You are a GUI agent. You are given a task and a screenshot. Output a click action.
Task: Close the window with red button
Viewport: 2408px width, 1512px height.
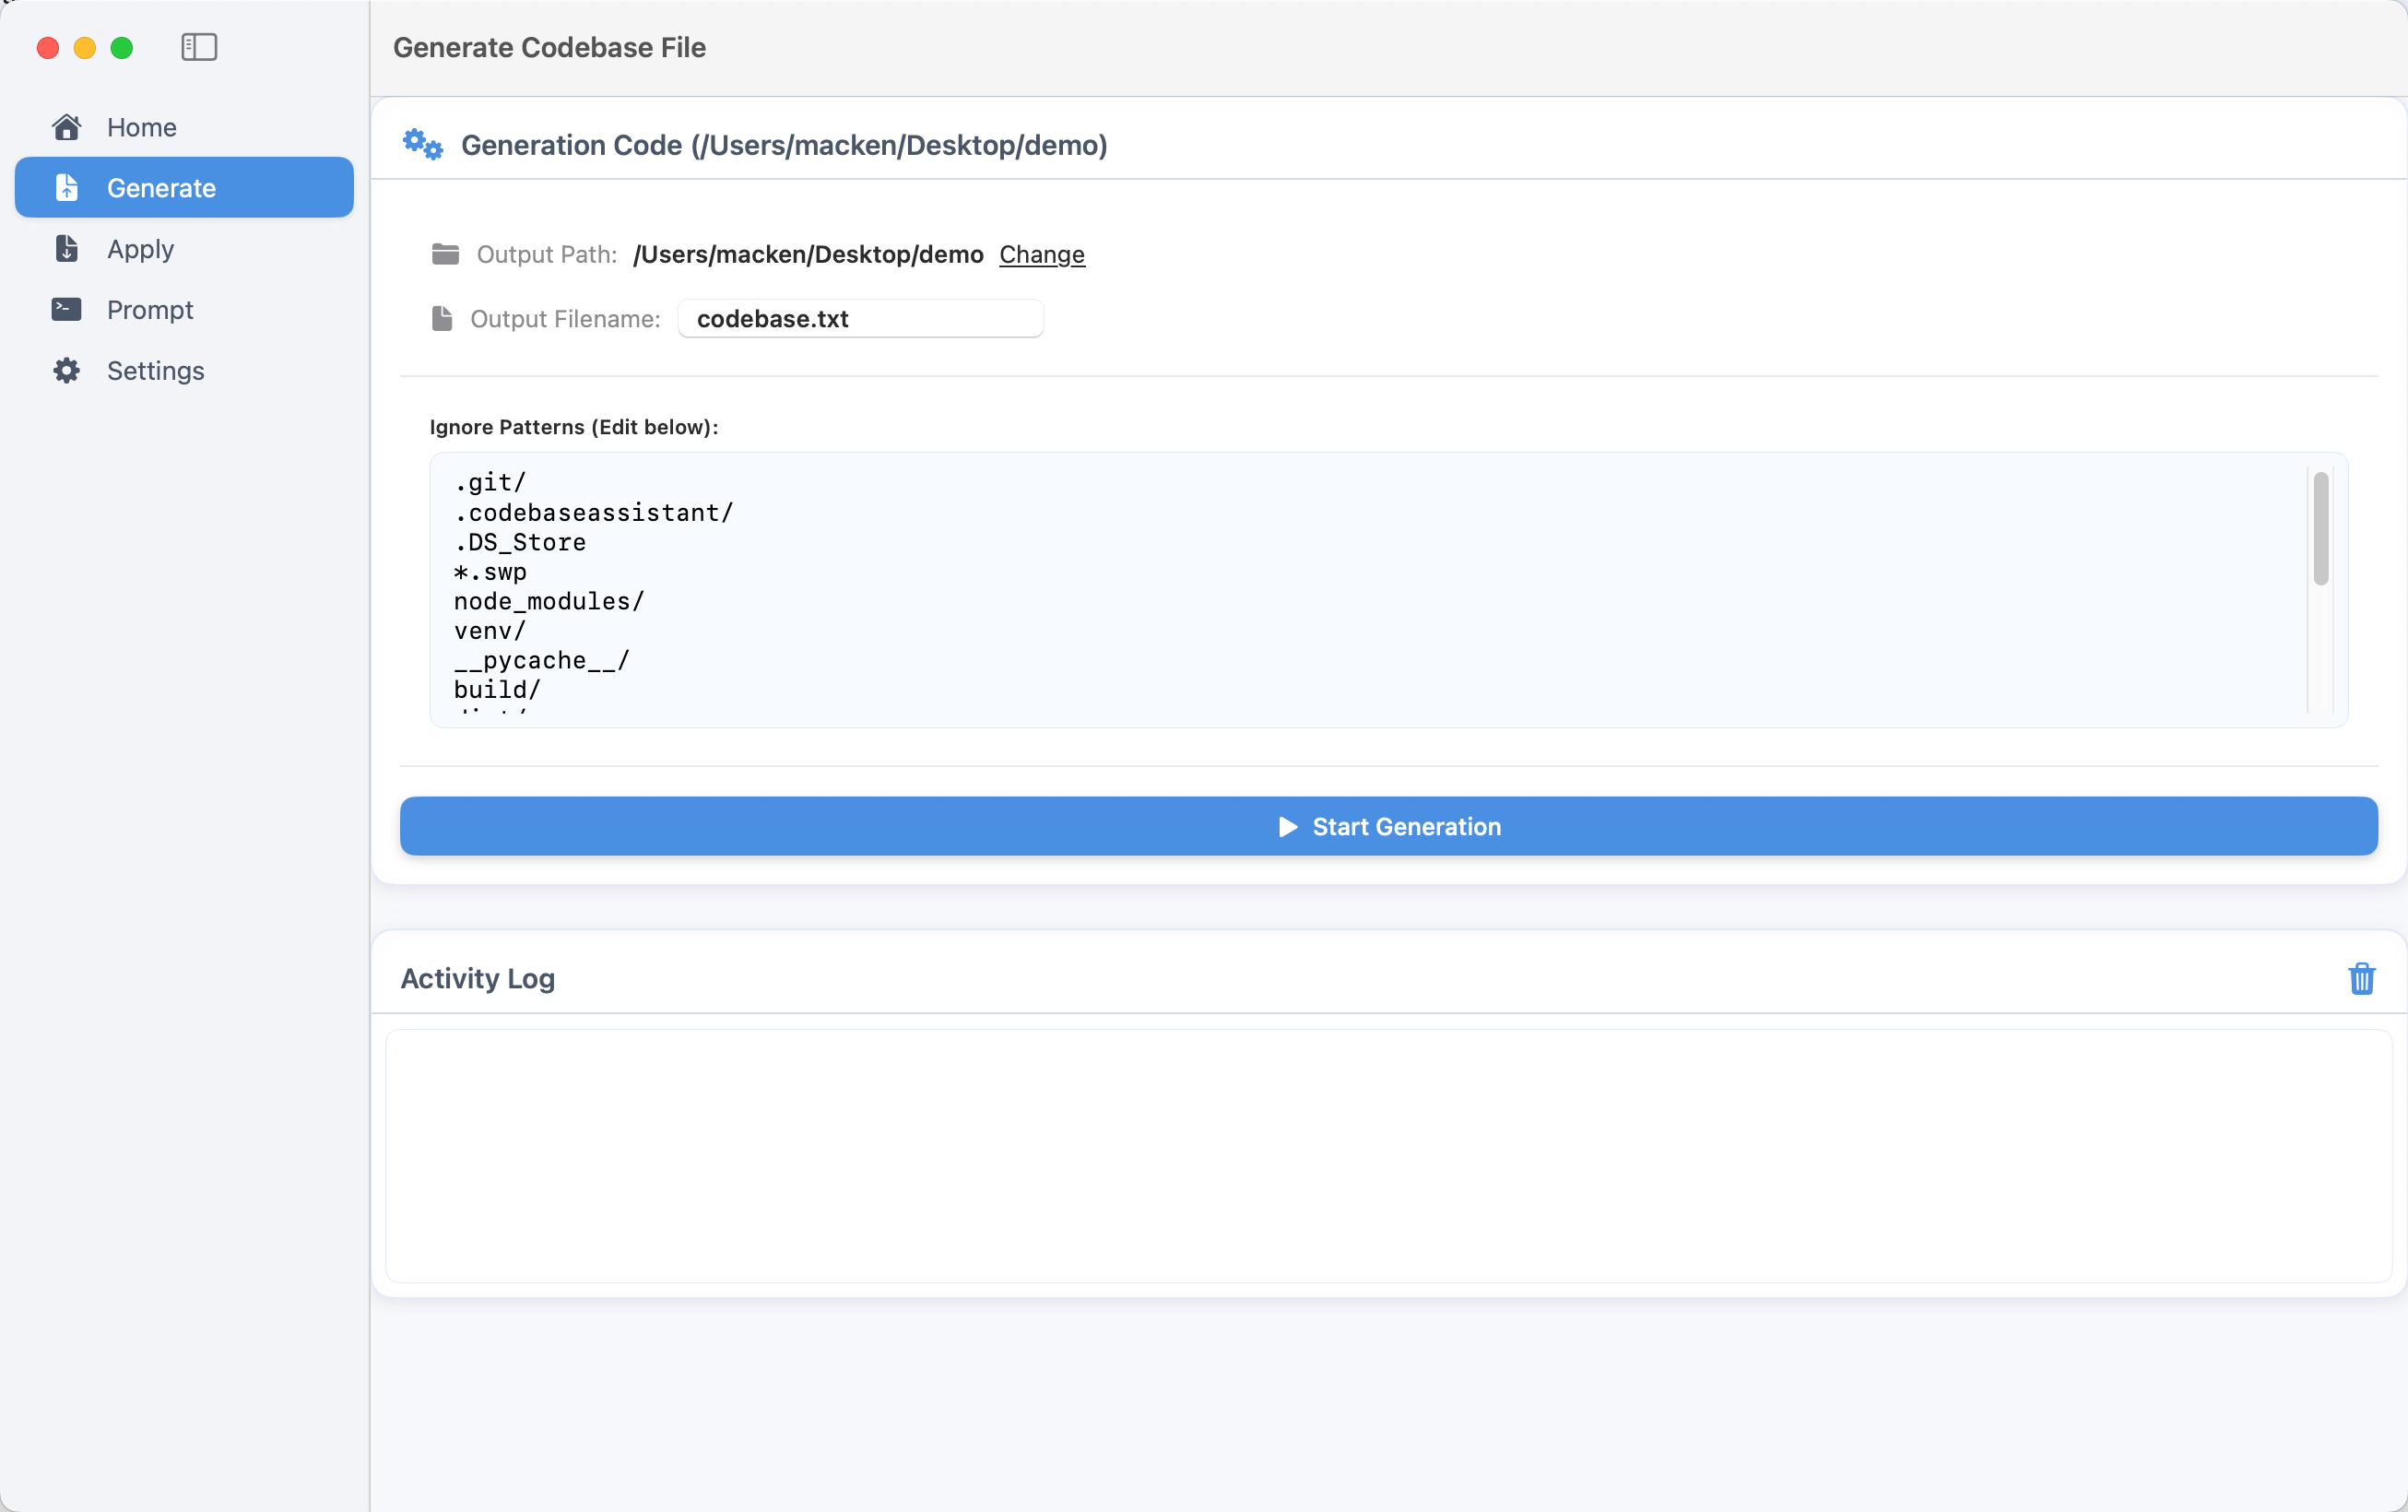pos(48,47)
